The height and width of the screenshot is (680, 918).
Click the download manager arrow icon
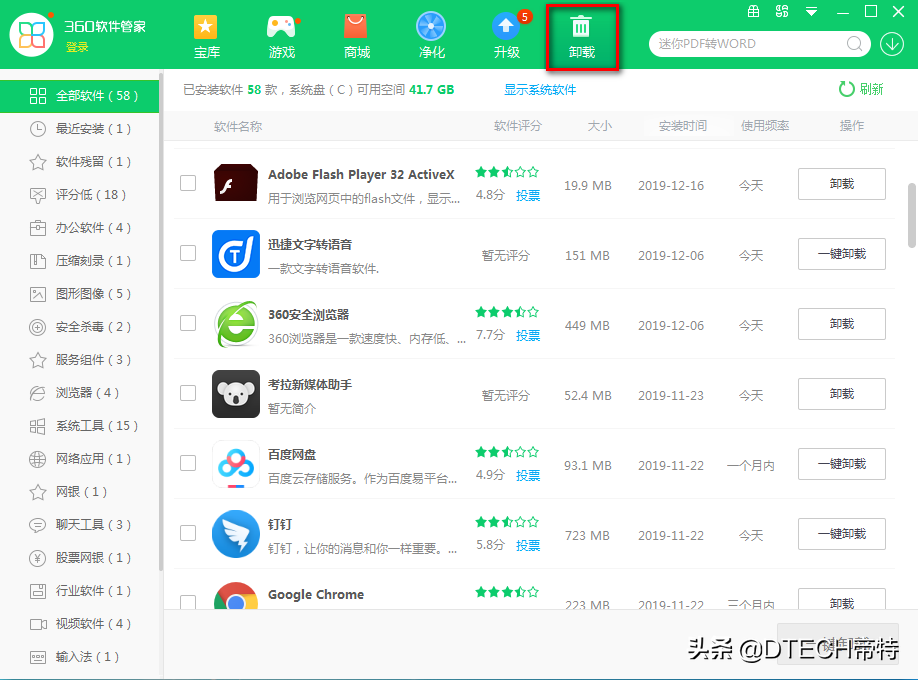pyautogui.click(x=891, y=44)
